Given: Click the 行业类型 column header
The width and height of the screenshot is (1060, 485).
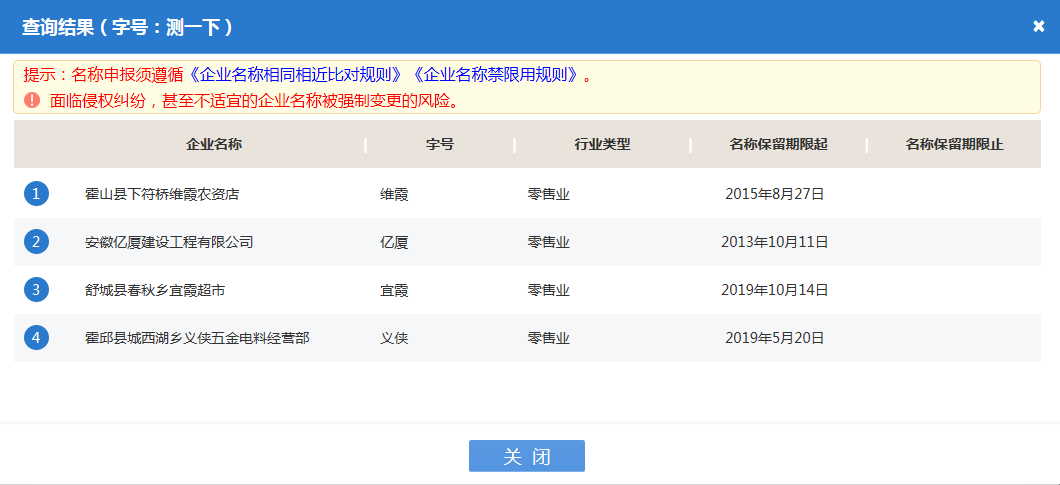Looking at the screenshot, I should tap(602, 144).
